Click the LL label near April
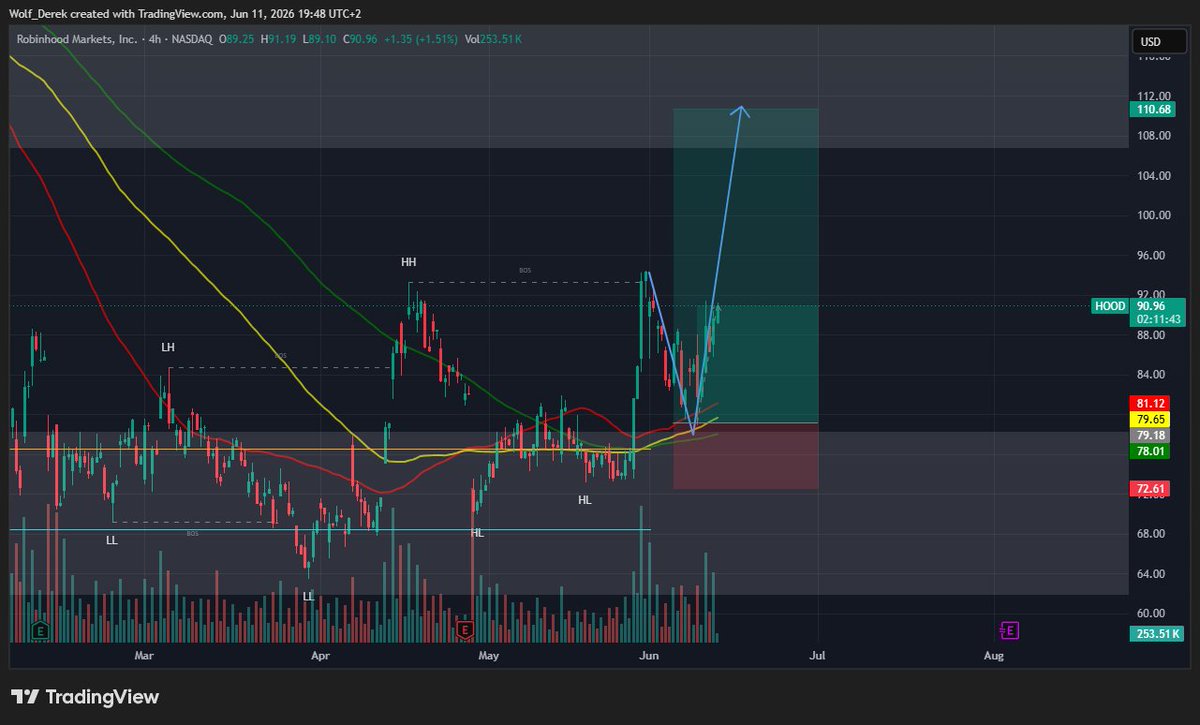The width and height of the screenshot is (1200, 725). click(309, 595)
